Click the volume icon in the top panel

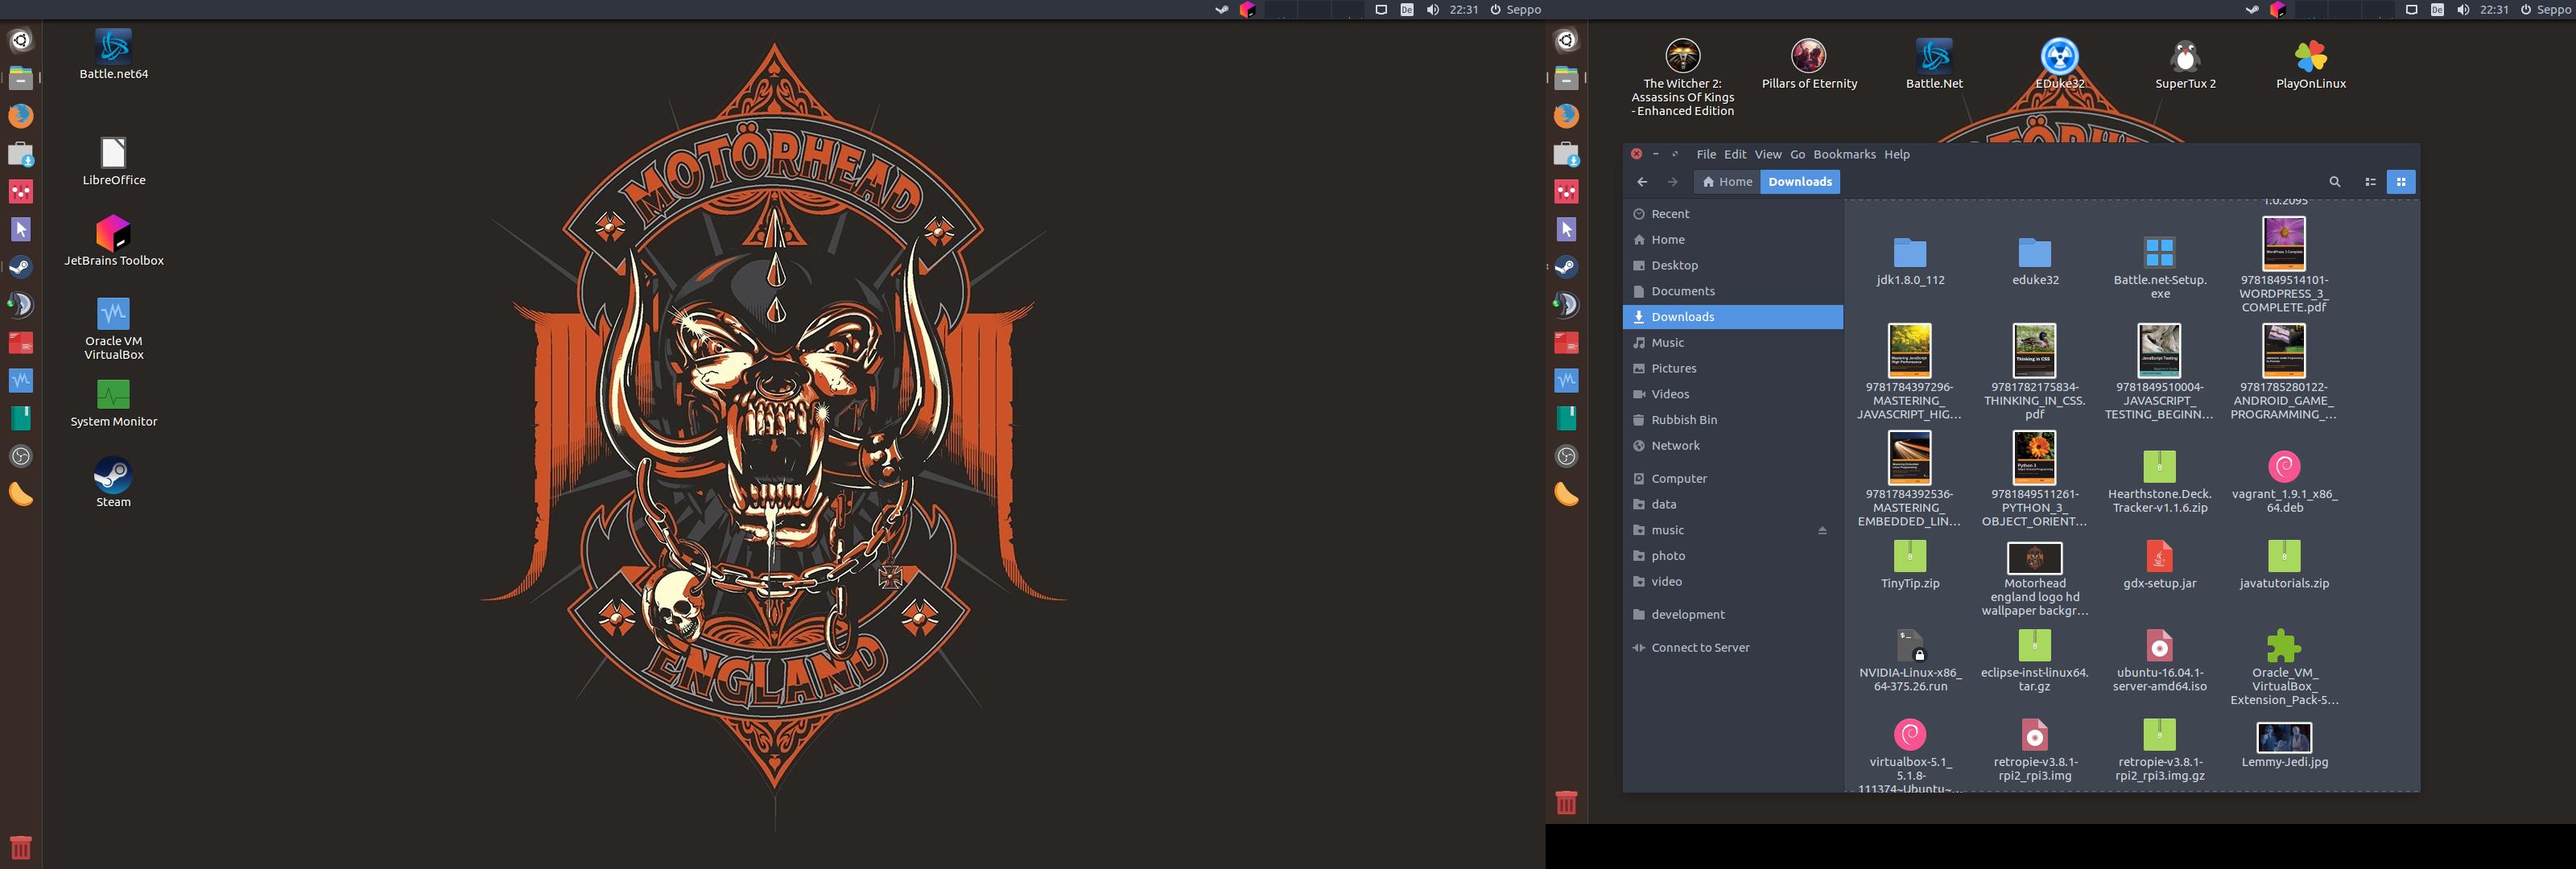point(1432,9)
